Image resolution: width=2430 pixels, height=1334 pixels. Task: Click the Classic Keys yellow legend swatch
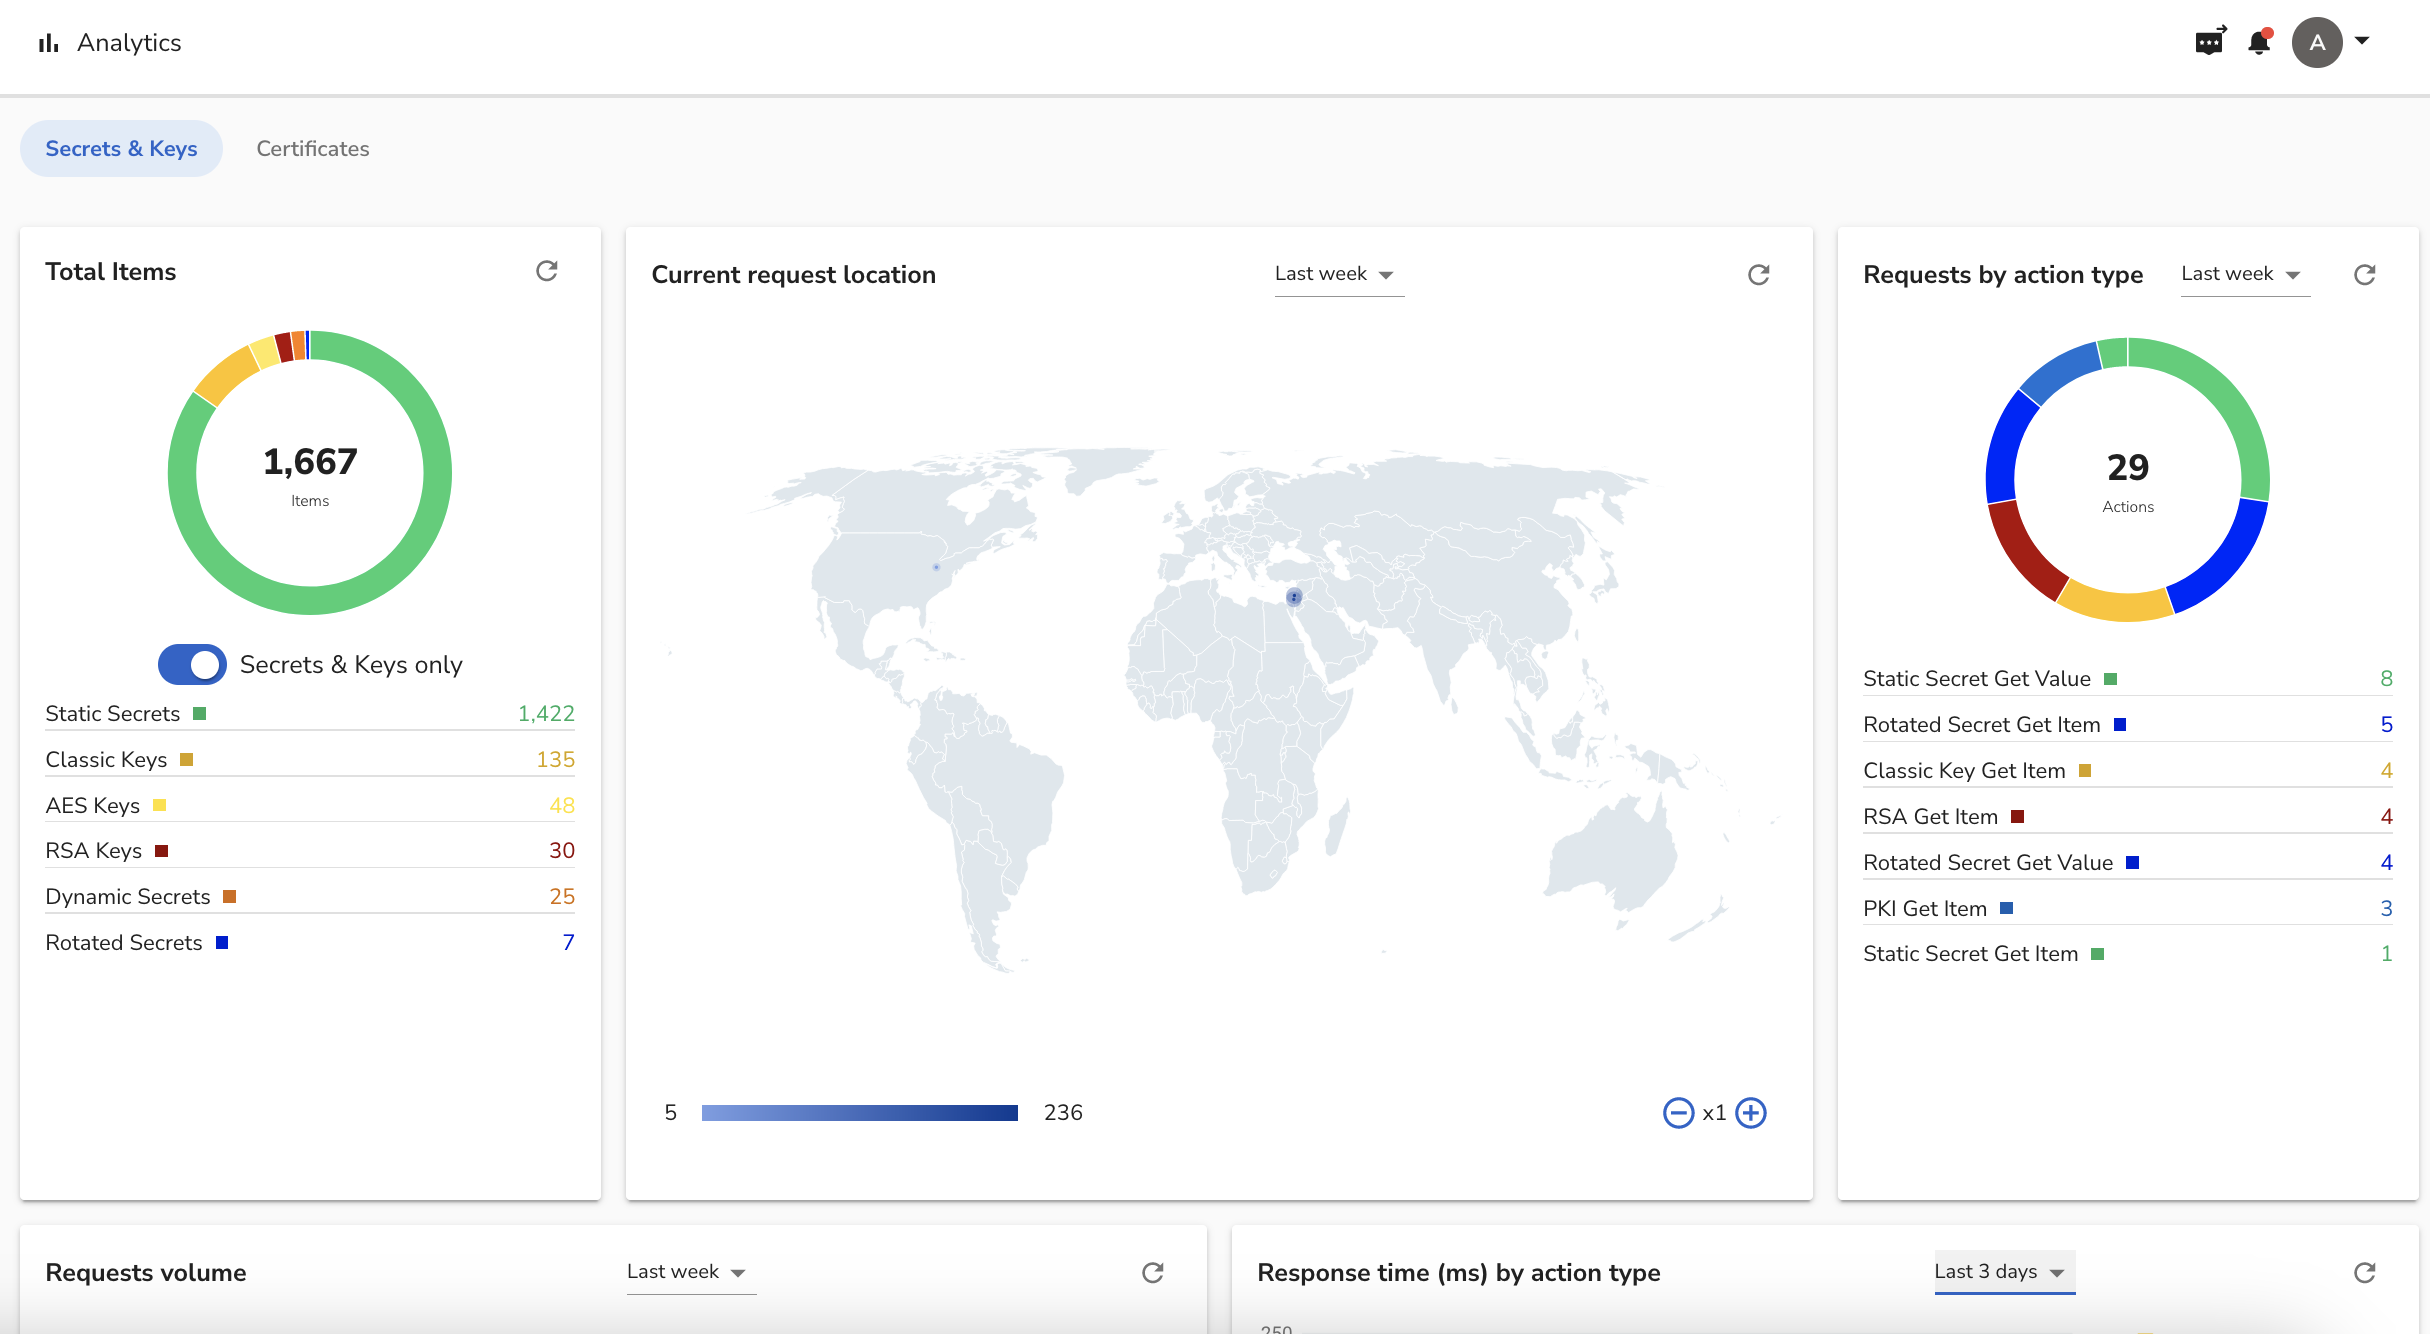coord(186,760)
